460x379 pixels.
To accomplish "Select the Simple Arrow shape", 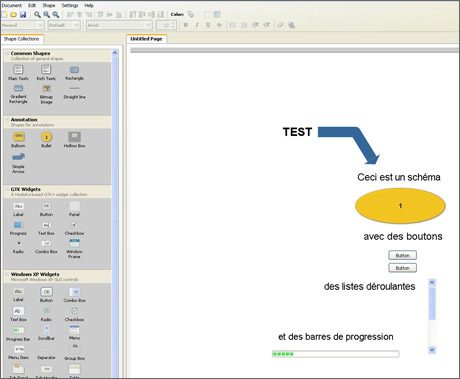I will click(18, 163).
